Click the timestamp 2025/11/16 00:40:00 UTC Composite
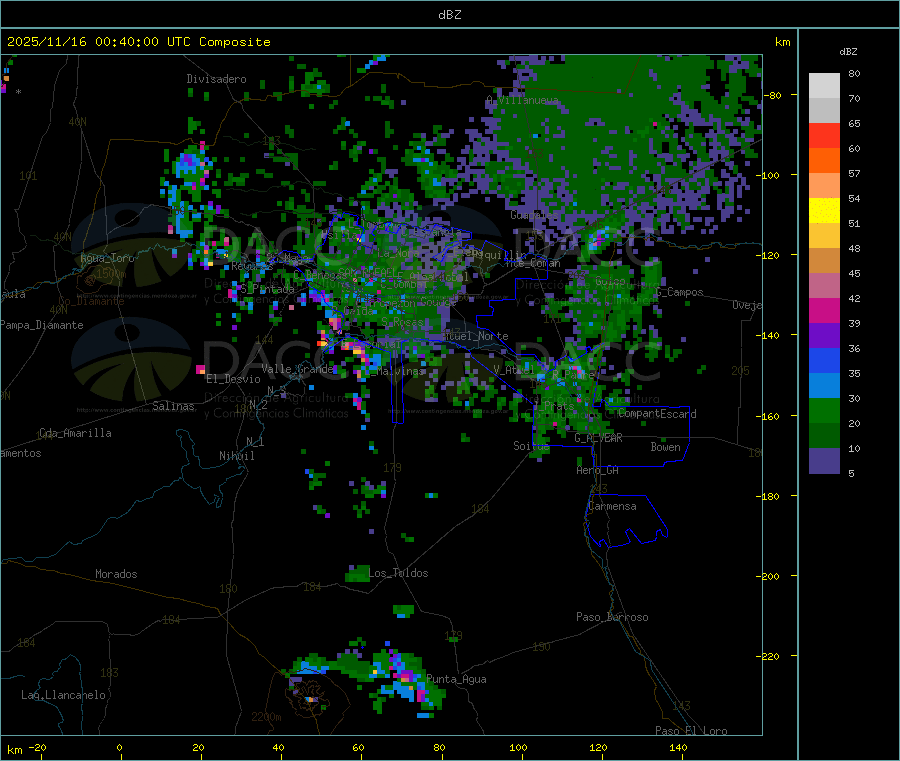Screen dimensions: 900x761 pyautogui.click(x=138, y=42)
